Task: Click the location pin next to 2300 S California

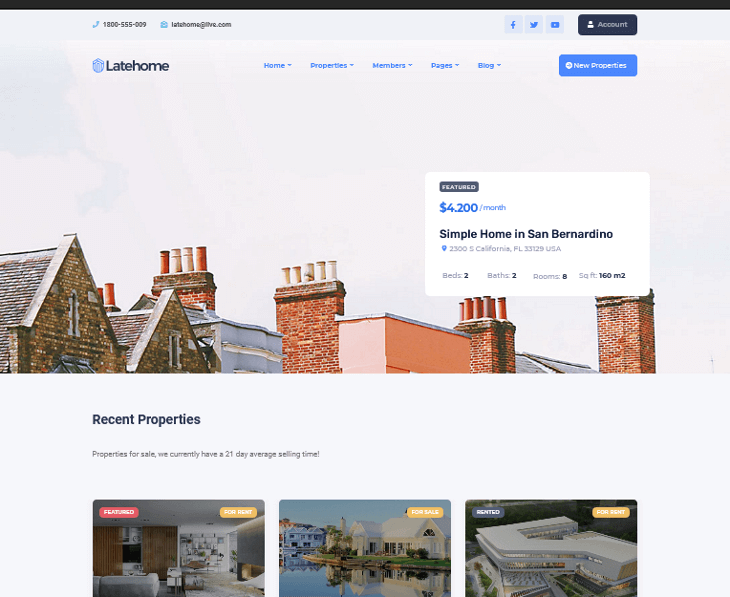Action: point(444,249)
